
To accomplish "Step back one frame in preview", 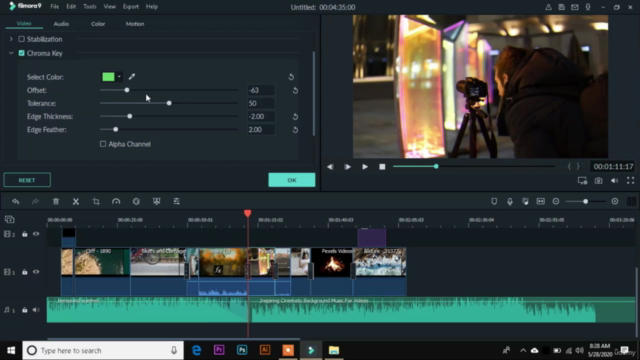I will point(330,167).
